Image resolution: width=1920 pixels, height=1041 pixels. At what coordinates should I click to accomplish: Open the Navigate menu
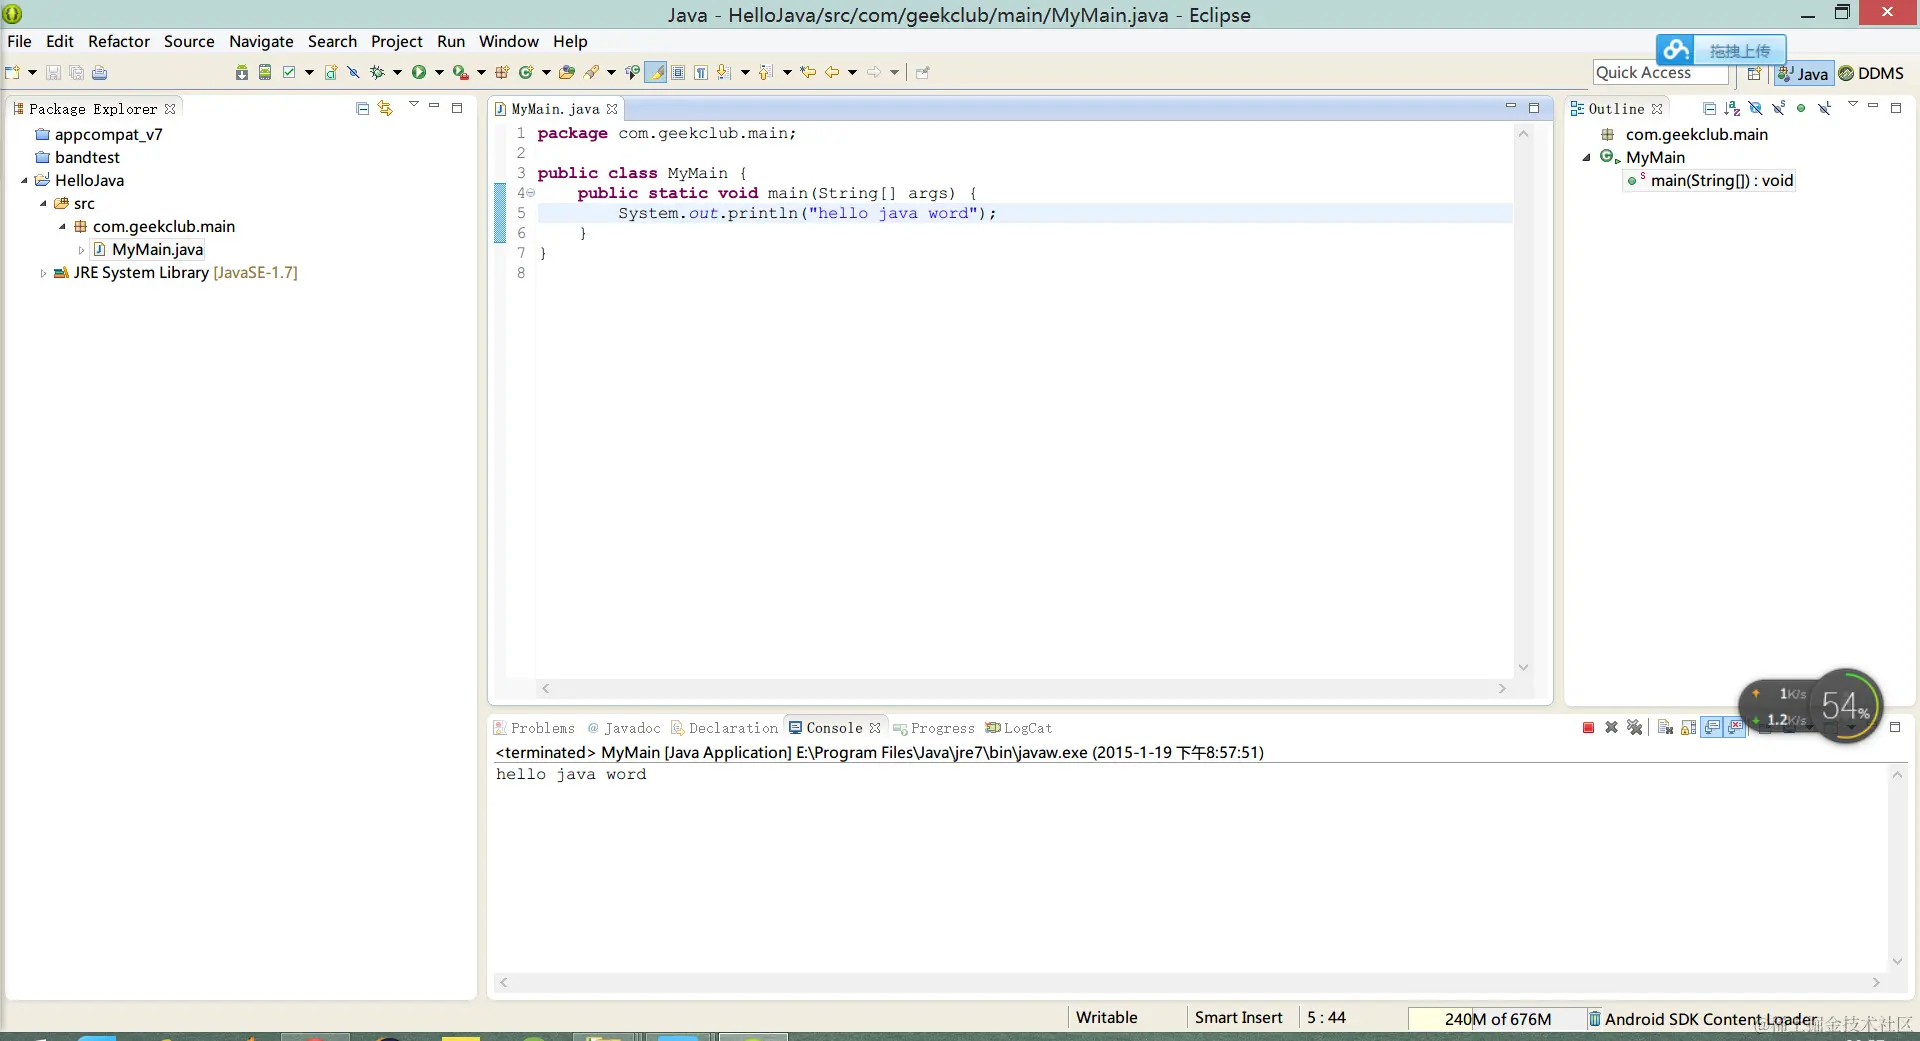[261, 41]
